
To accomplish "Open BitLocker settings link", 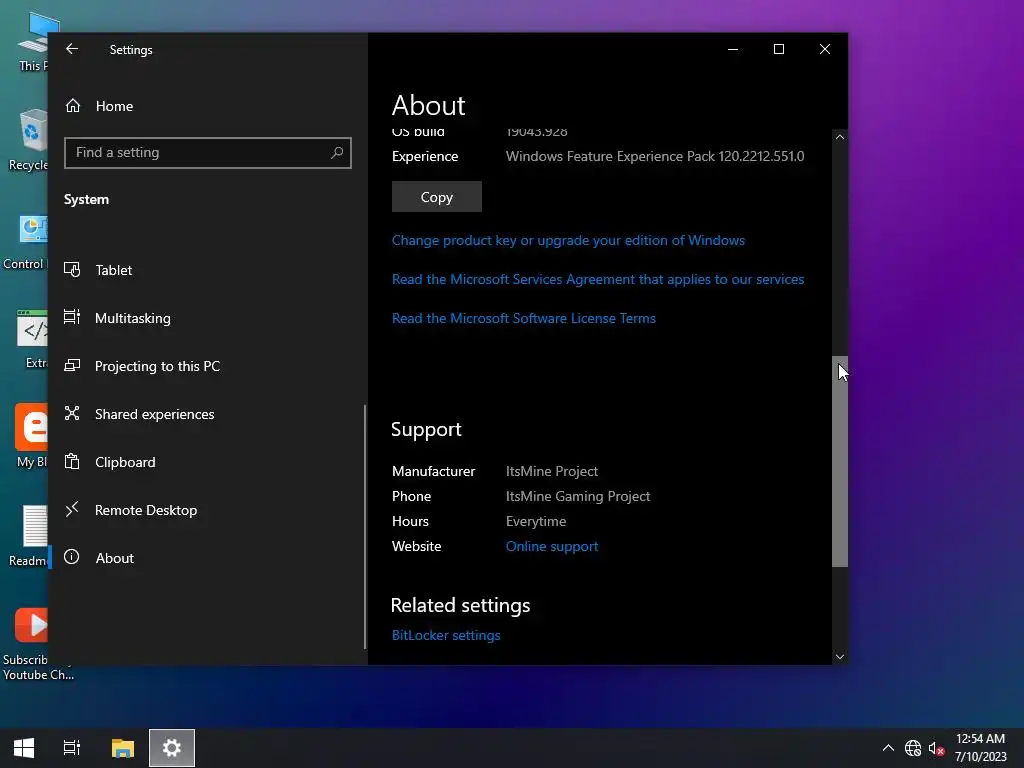I will (x=446, y=635).
